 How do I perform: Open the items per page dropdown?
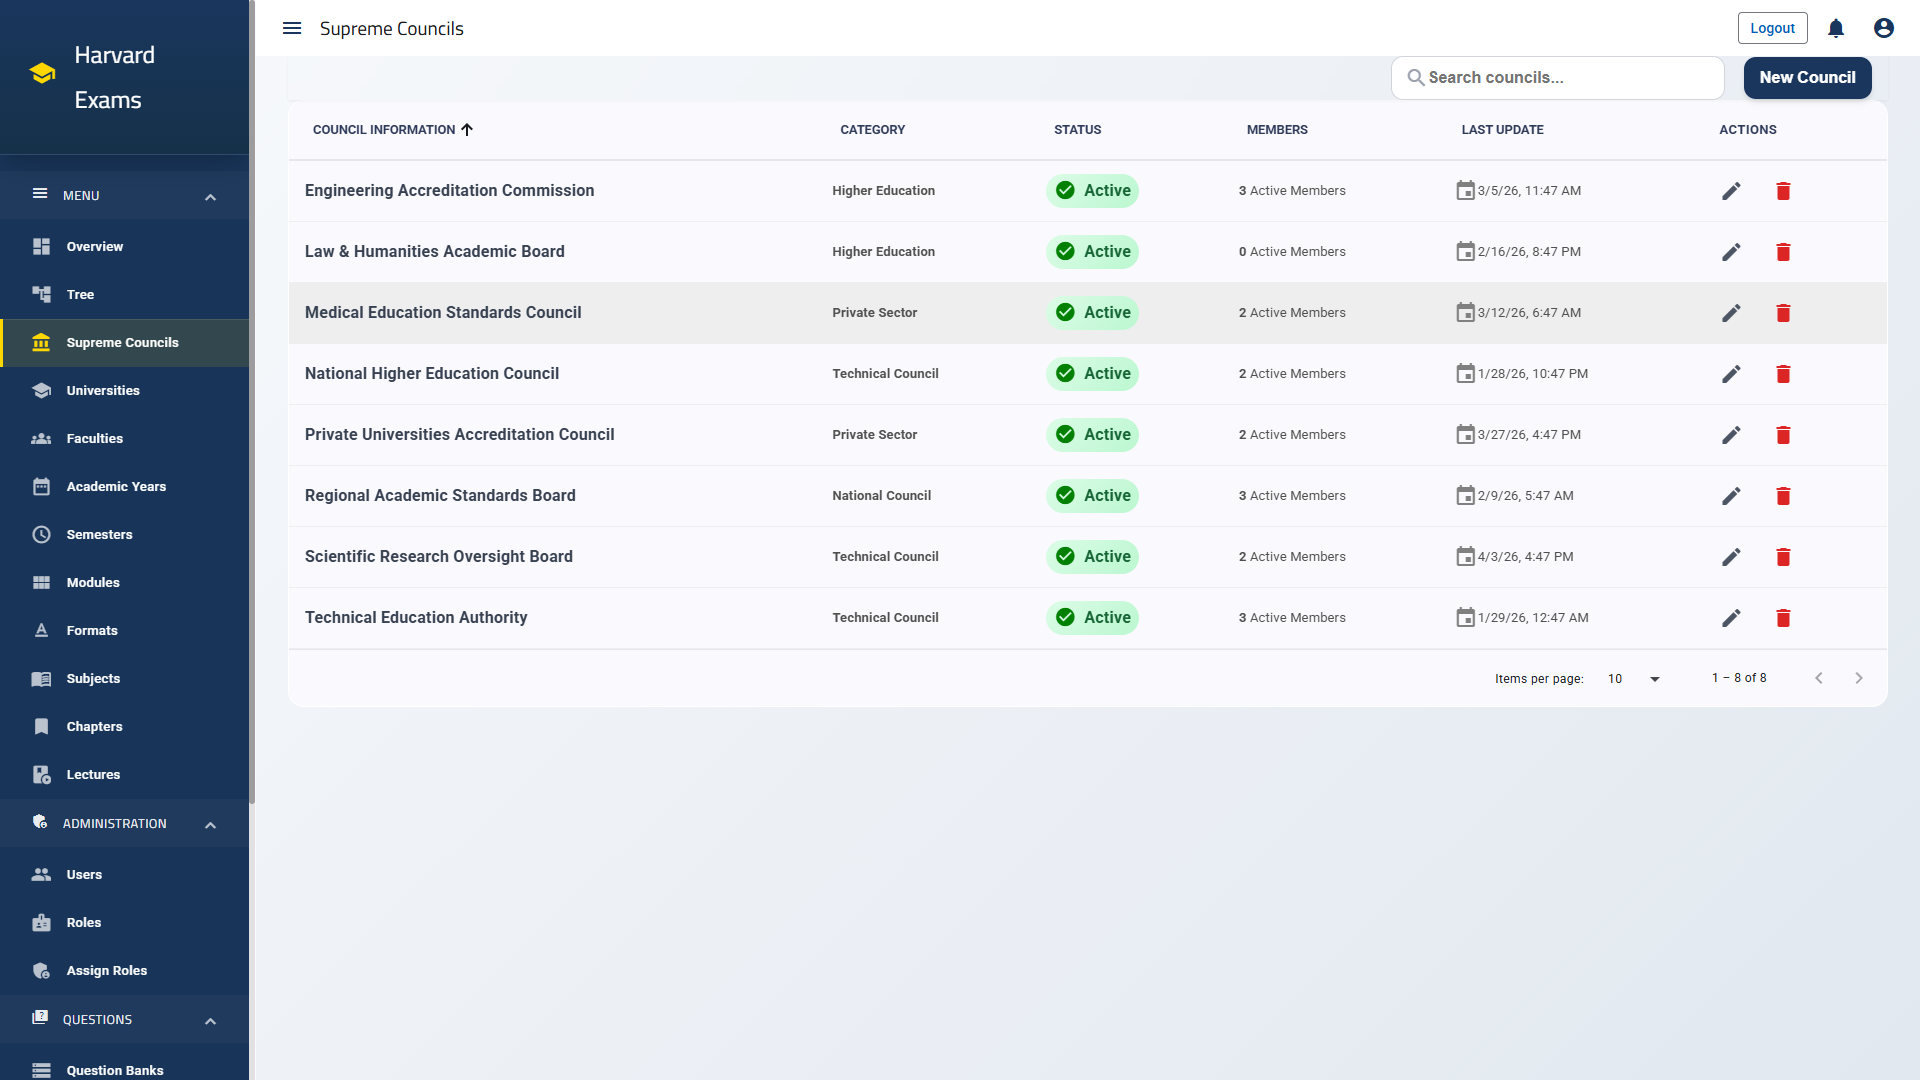[1633, 678]
